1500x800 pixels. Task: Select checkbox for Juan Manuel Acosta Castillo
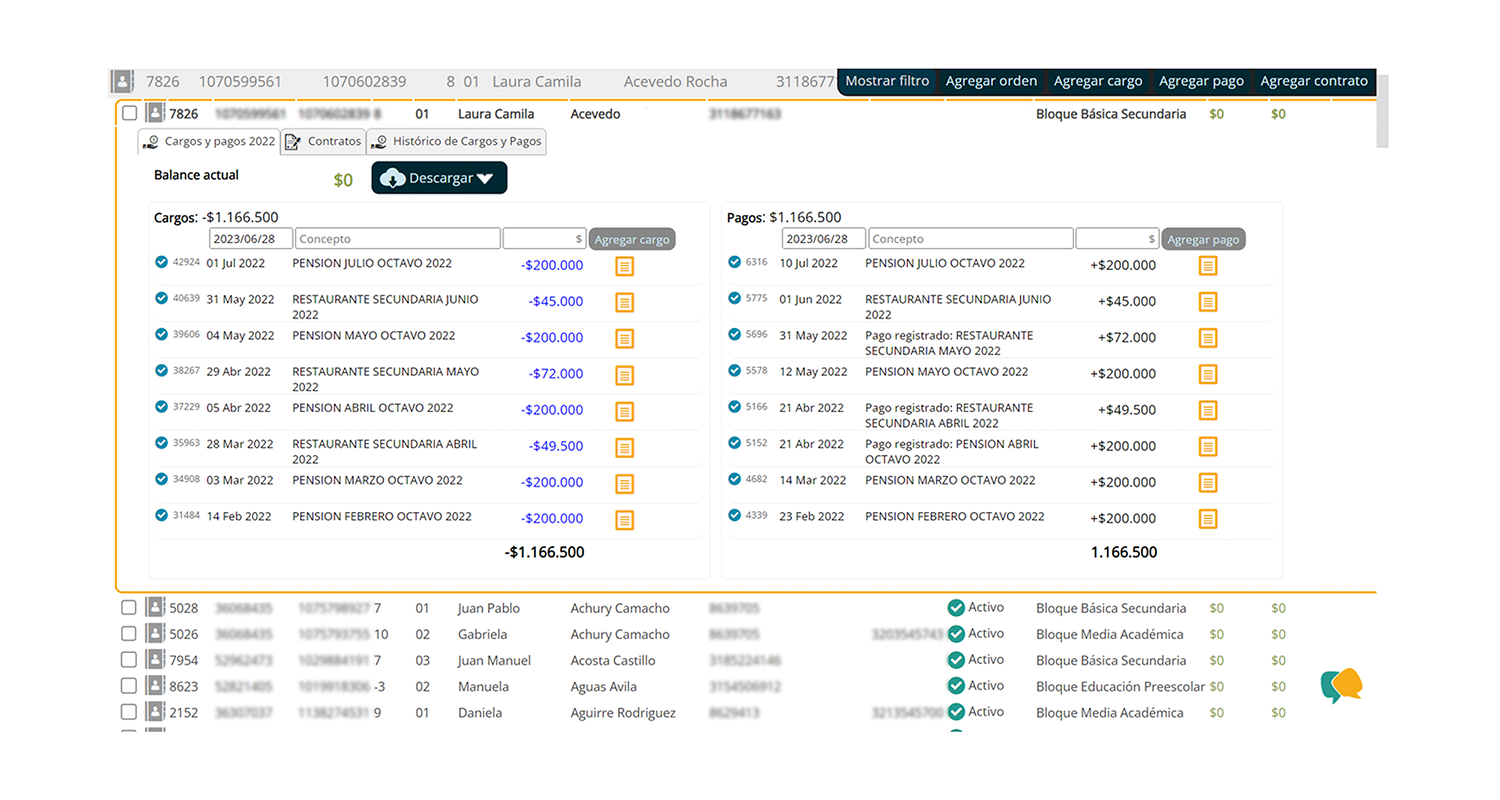click(x=129, y=660)
